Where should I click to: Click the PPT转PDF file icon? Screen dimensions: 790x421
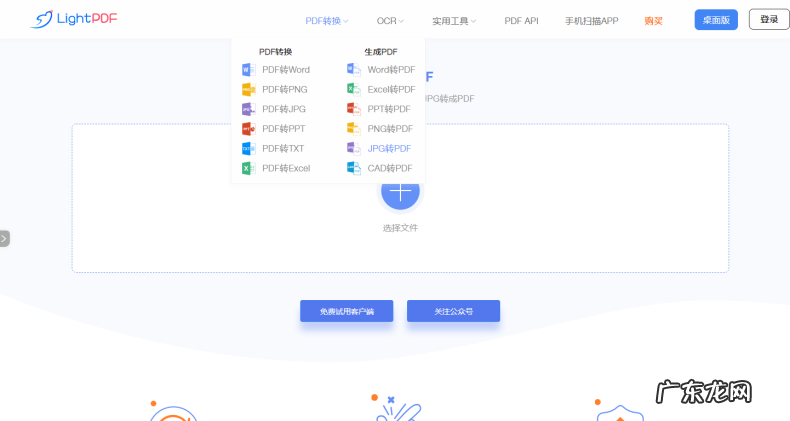point(354,109)
